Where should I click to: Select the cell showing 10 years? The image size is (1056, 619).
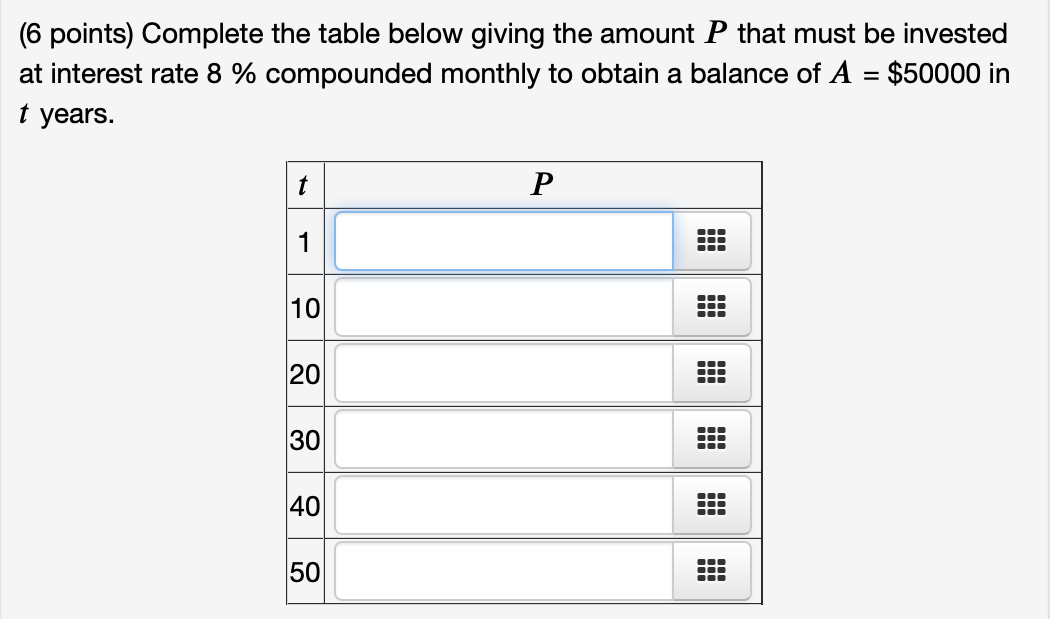click(306, 307)
